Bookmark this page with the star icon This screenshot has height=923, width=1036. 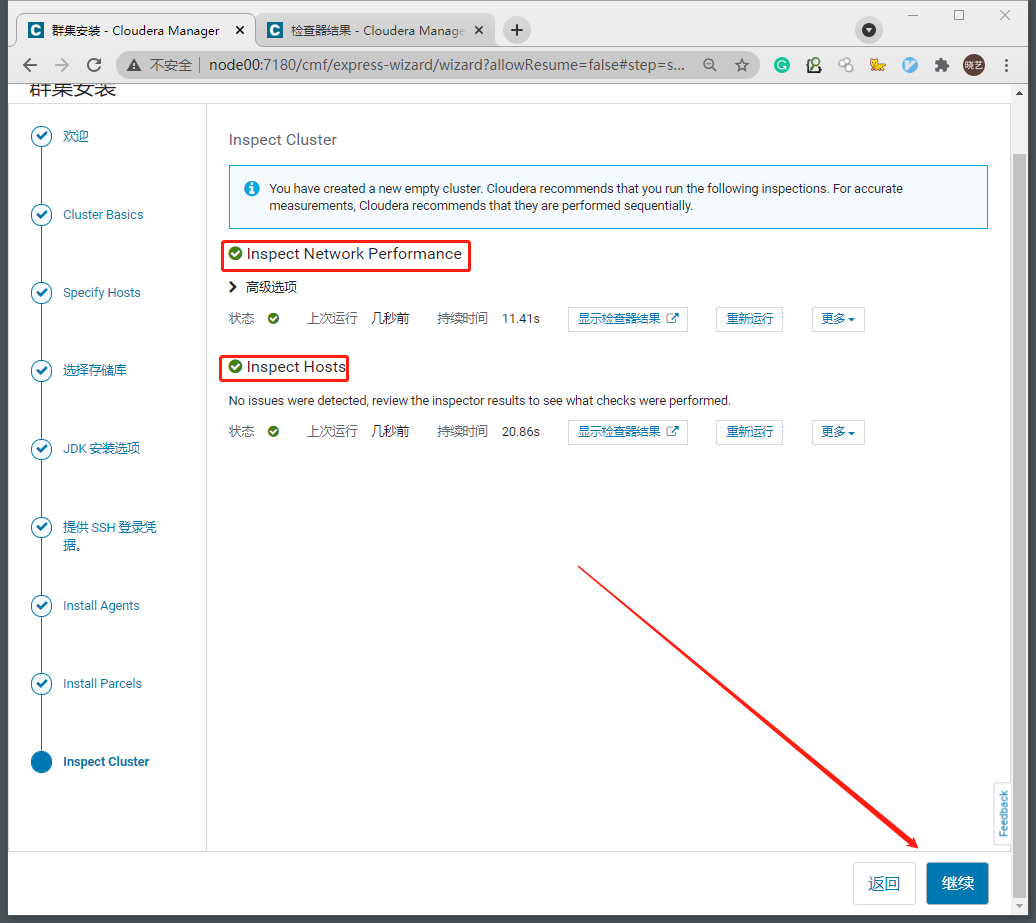click(x=742, y=65)
